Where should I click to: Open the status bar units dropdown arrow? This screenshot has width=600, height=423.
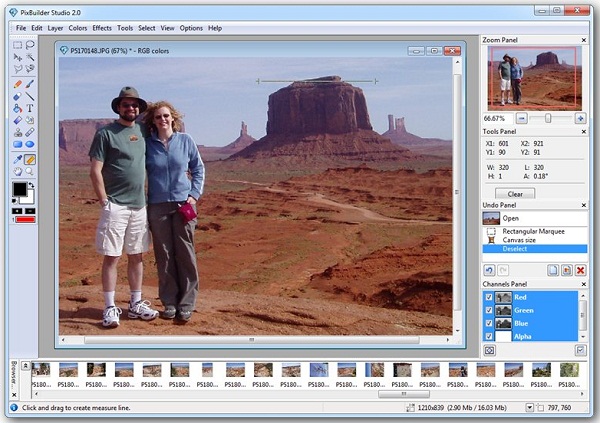[x=530, y=408]
